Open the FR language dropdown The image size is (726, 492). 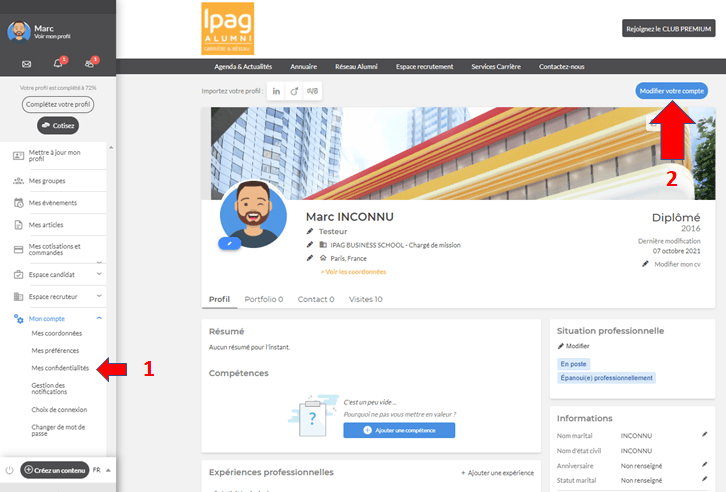pos(102,469)
